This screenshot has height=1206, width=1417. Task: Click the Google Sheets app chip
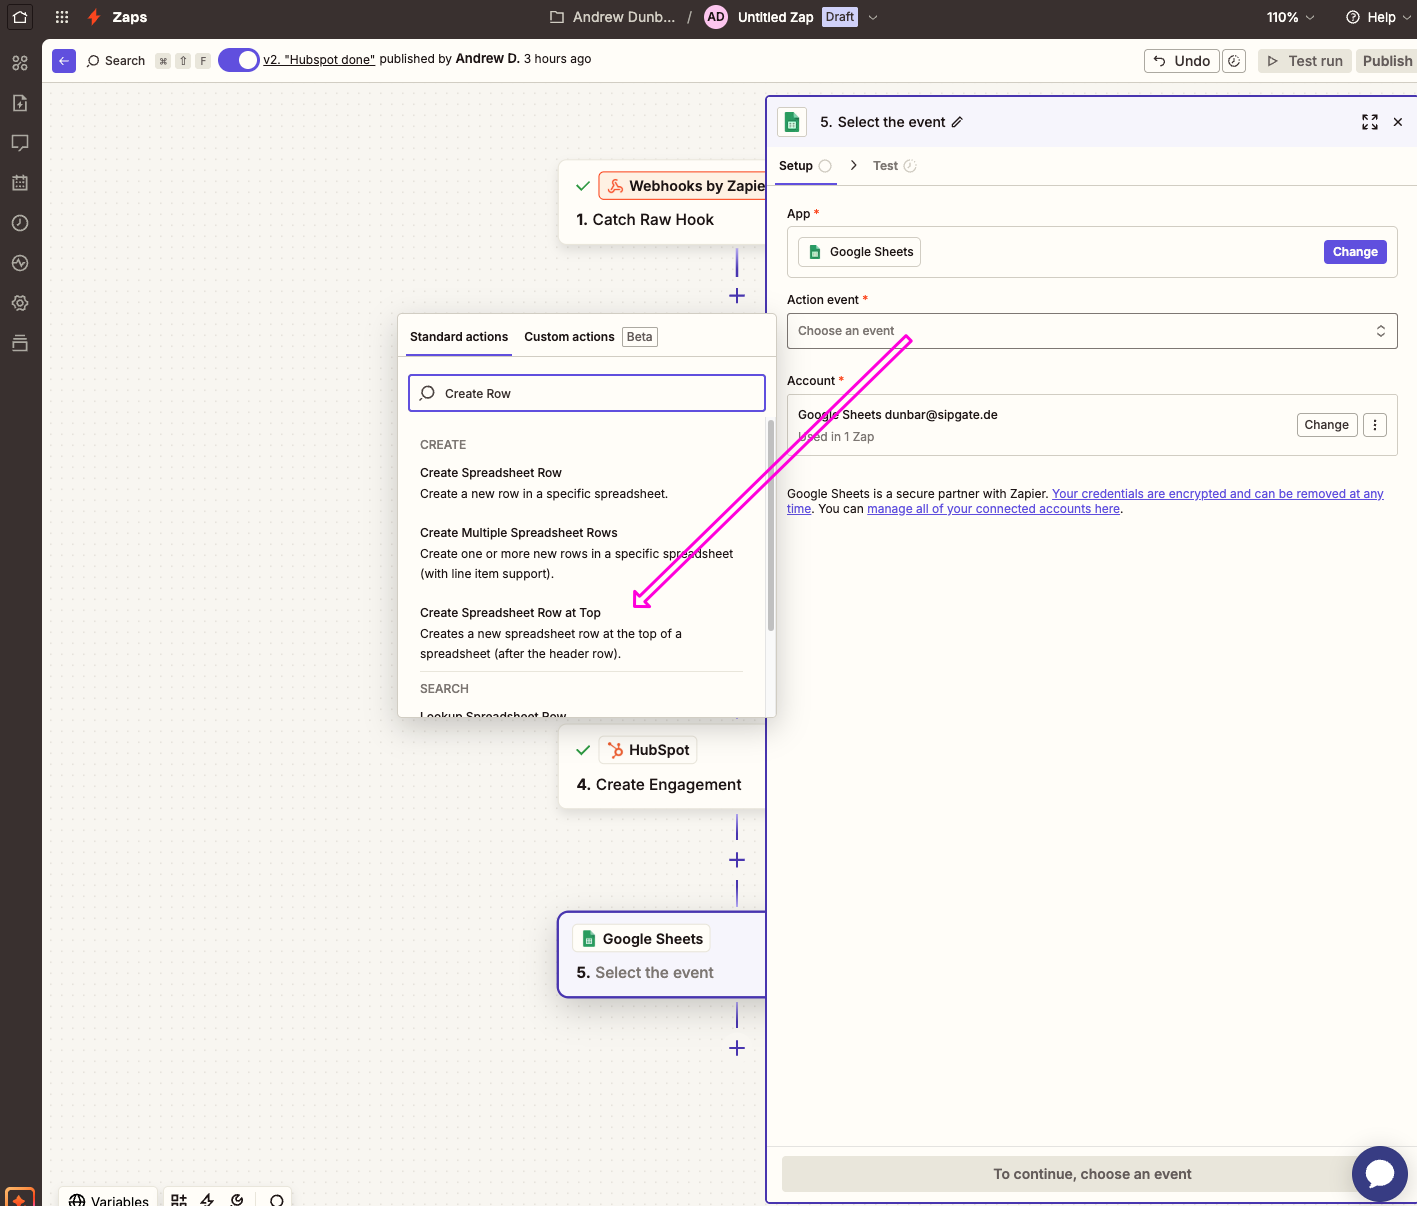pos(860,252)
